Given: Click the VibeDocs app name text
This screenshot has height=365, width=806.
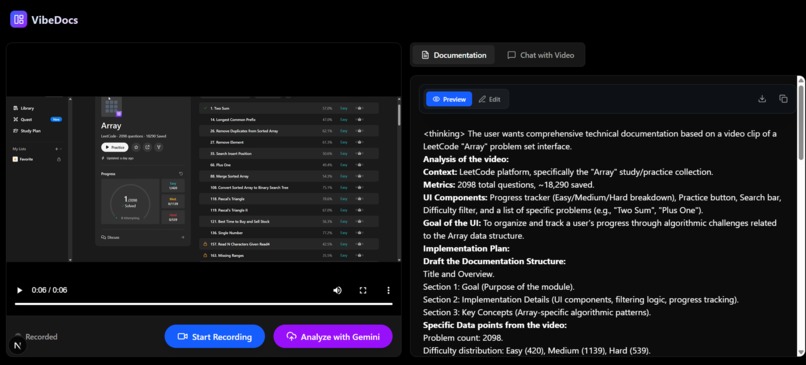Looking at the screenshot, I should [54, 20].
